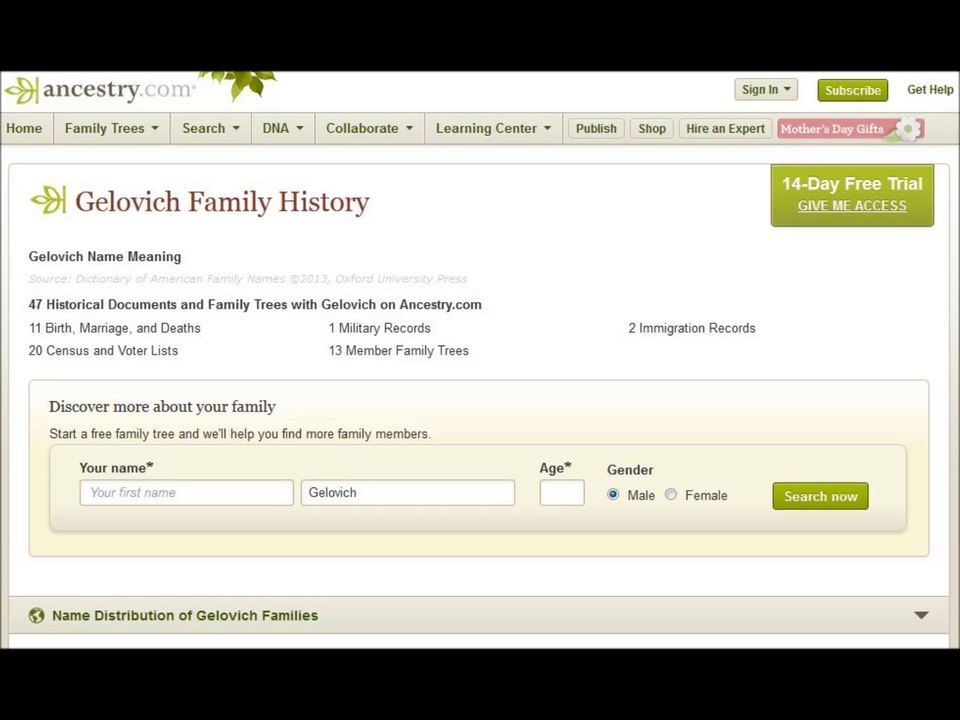Open the Search dropdown menu
Image resolution: width=960 pixels, height=720 pixels.
(211, 129)
